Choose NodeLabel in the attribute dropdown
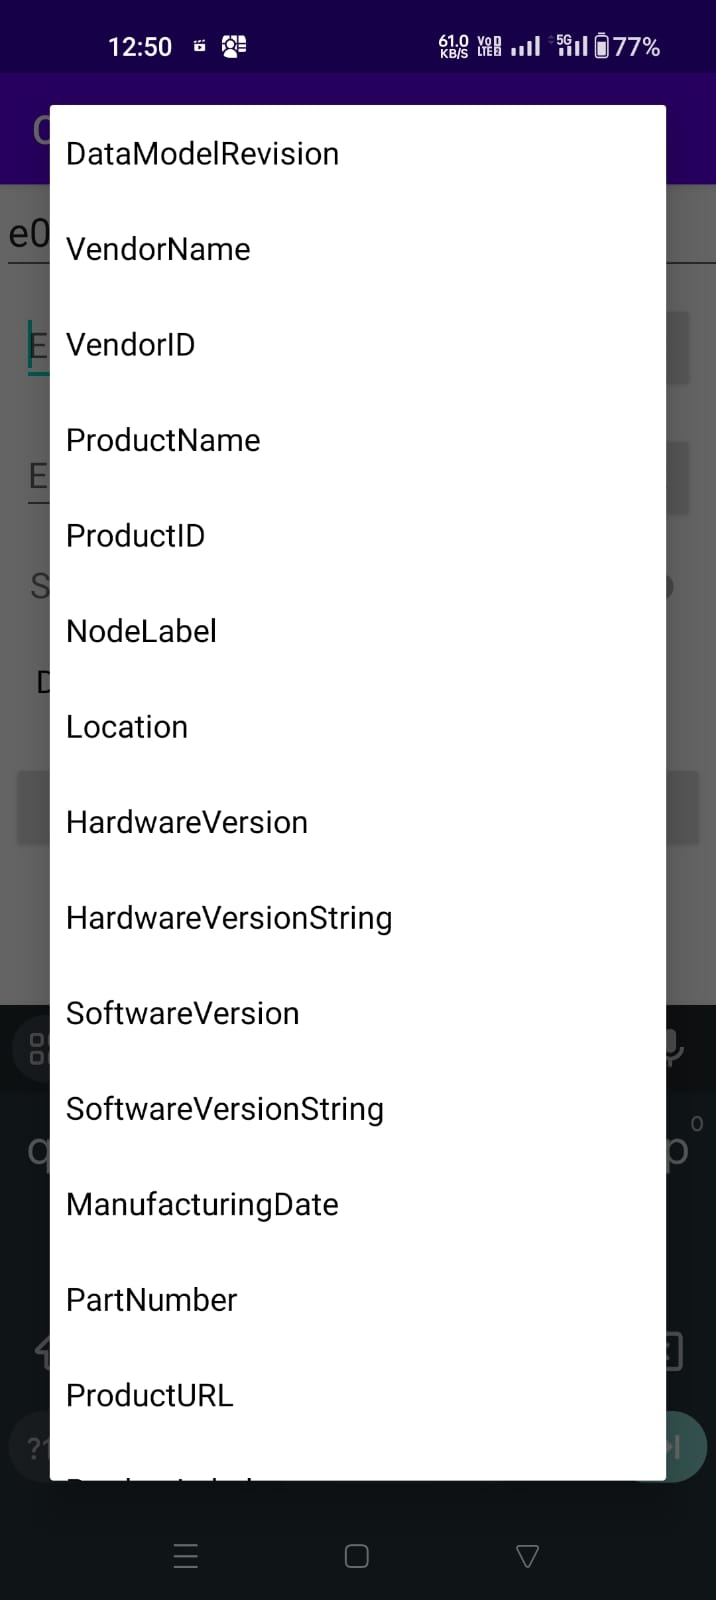 (x=141, y=631)
